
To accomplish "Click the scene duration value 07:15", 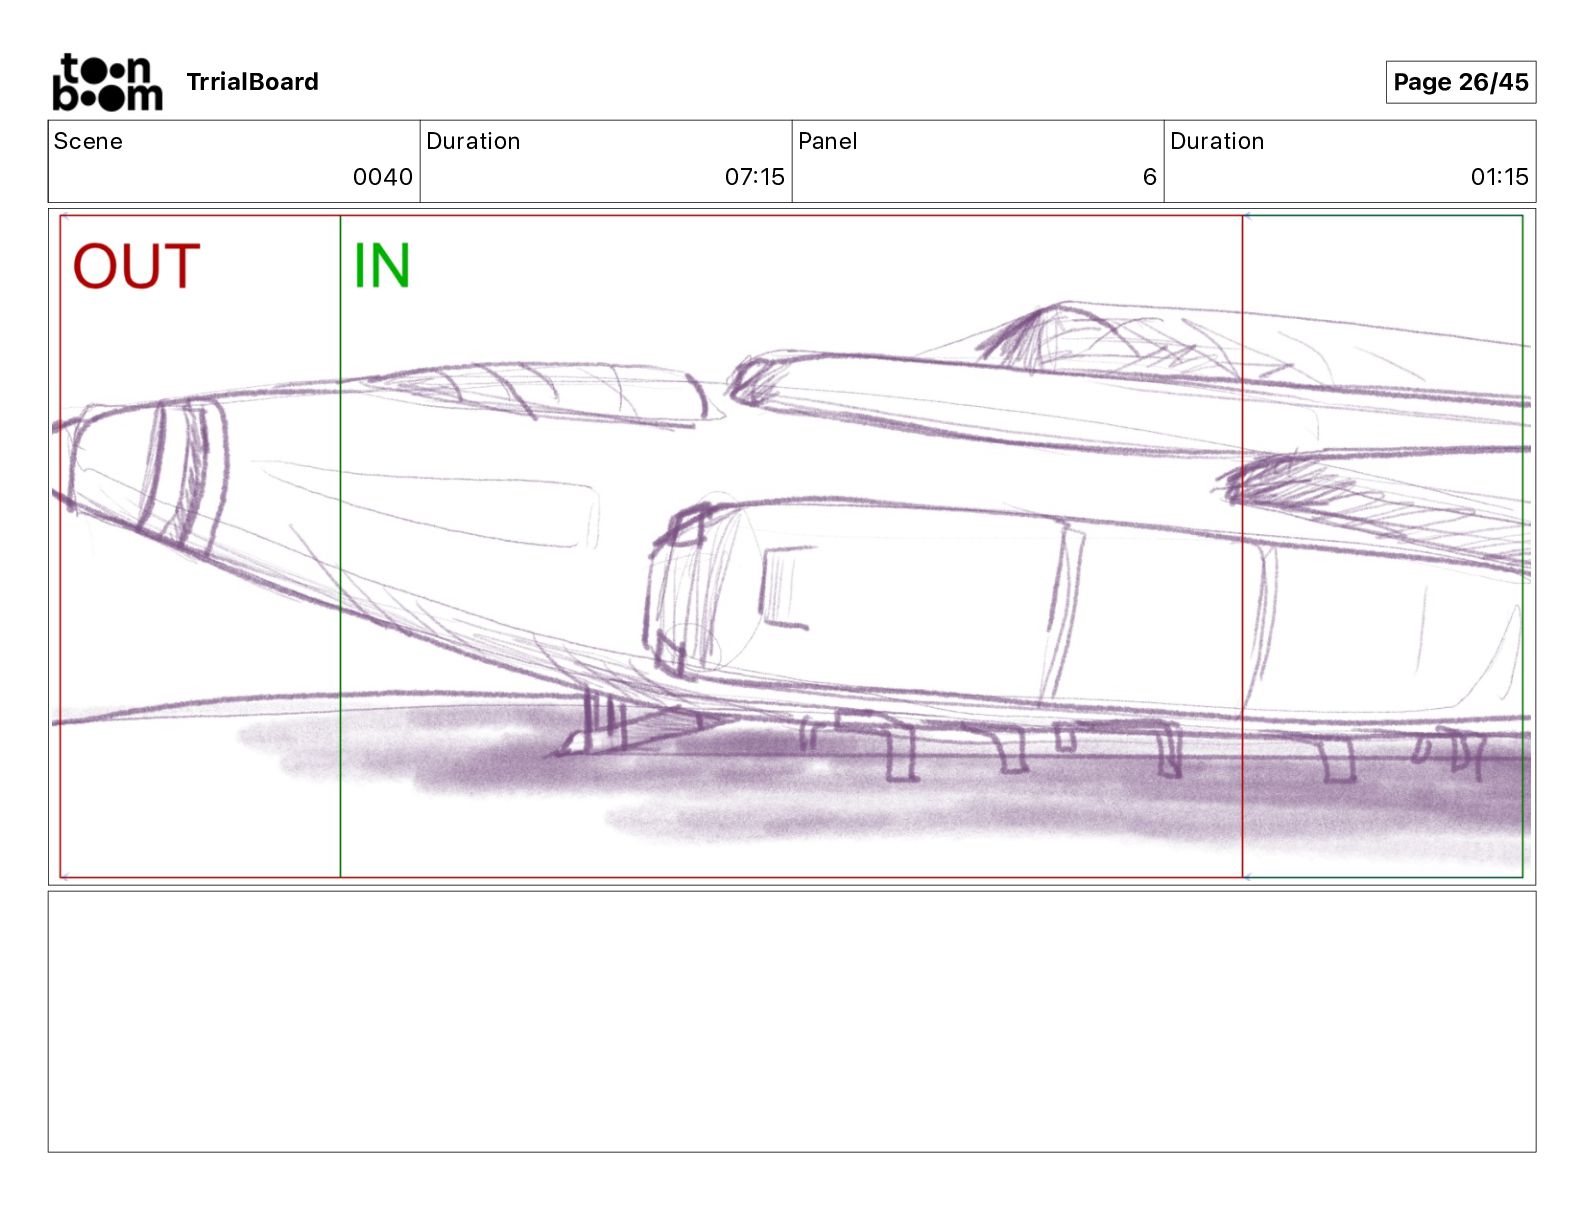I will tap(754, 177).
